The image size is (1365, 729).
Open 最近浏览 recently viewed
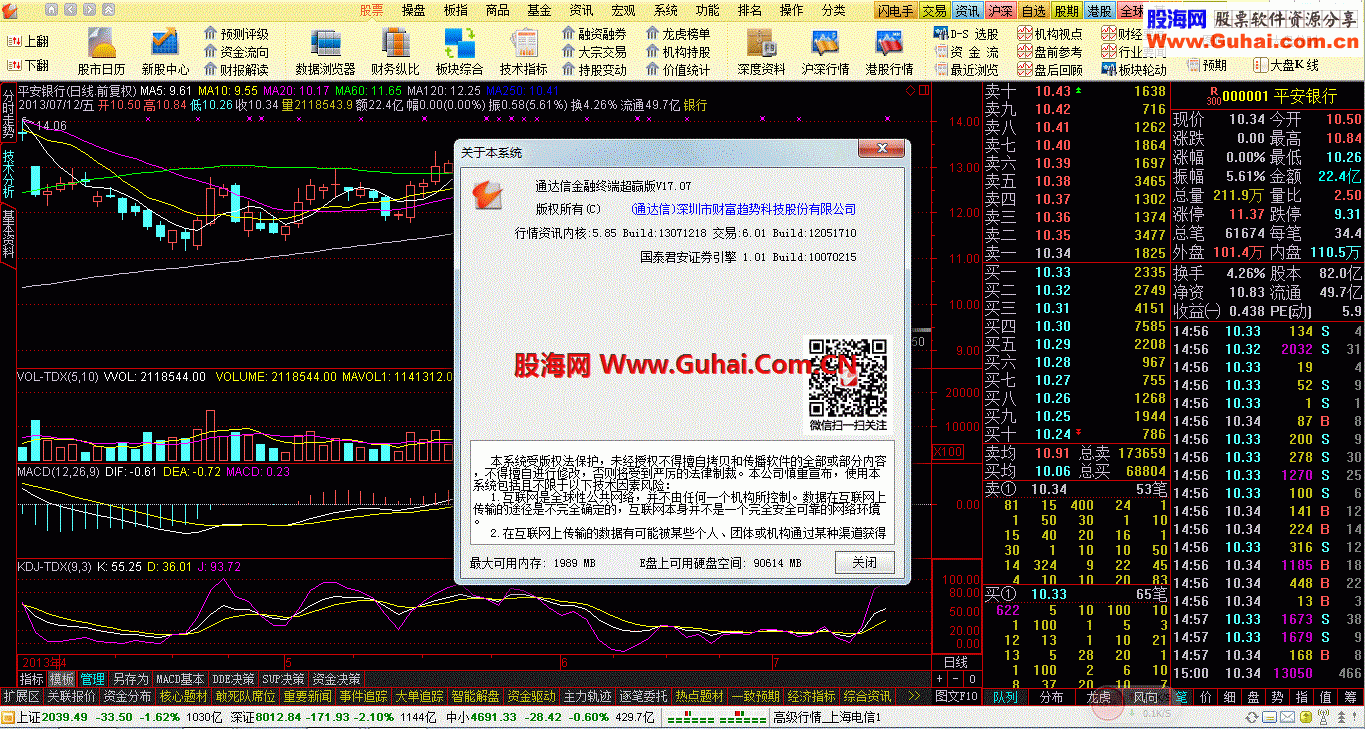pos(966,70)
